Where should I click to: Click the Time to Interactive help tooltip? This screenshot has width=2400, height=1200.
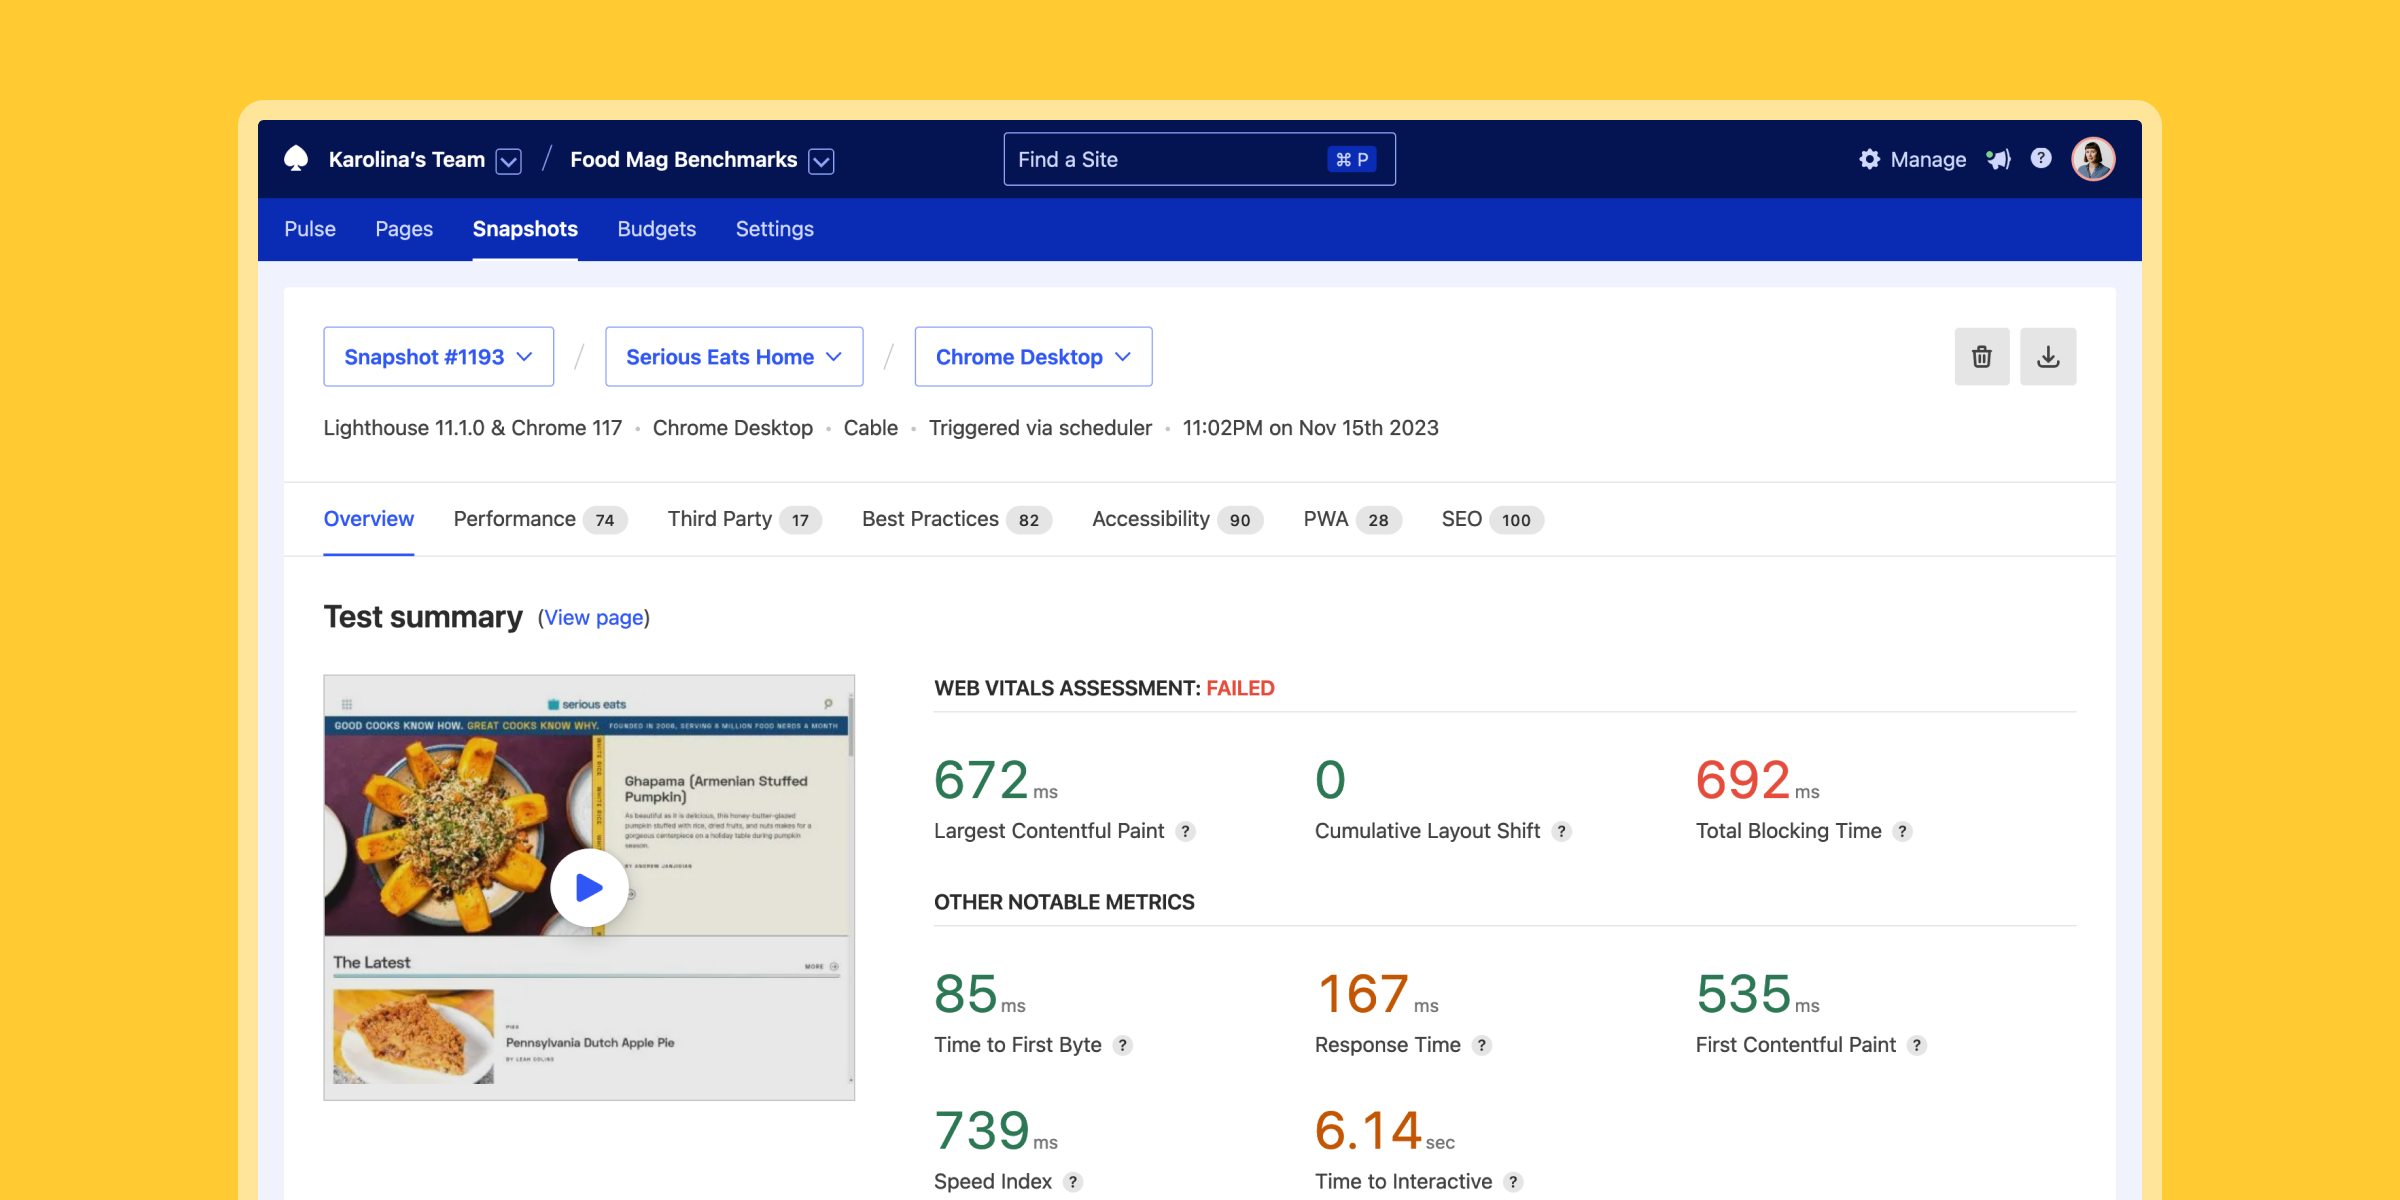1512,1181
